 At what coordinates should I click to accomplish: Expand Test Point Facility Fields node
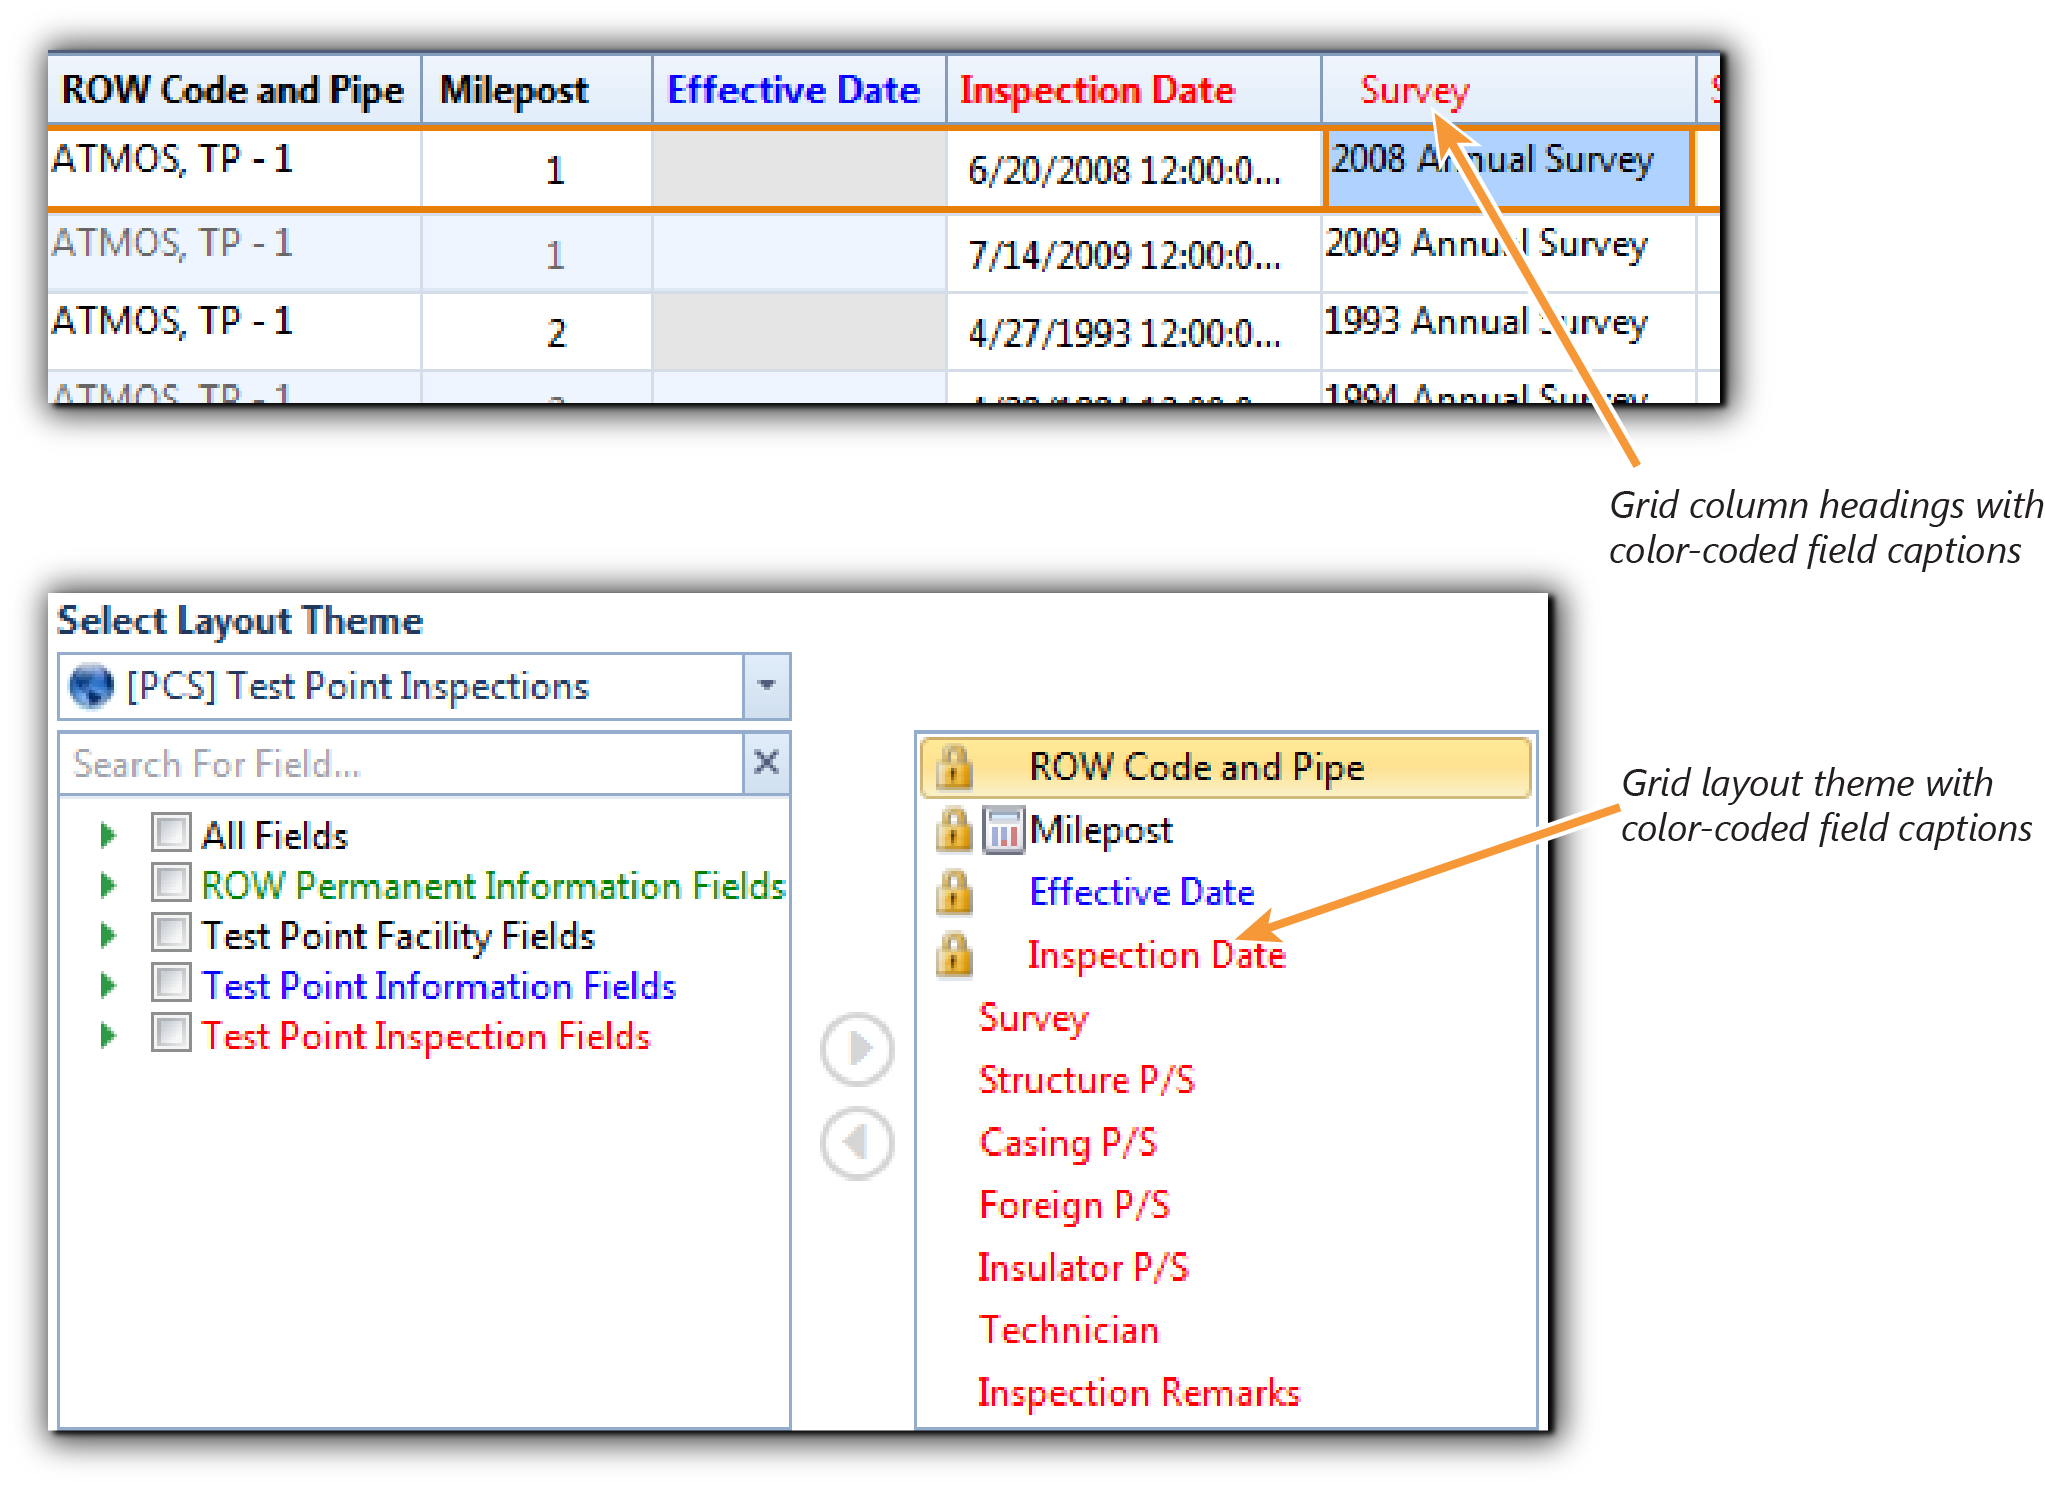pos(108,935)
